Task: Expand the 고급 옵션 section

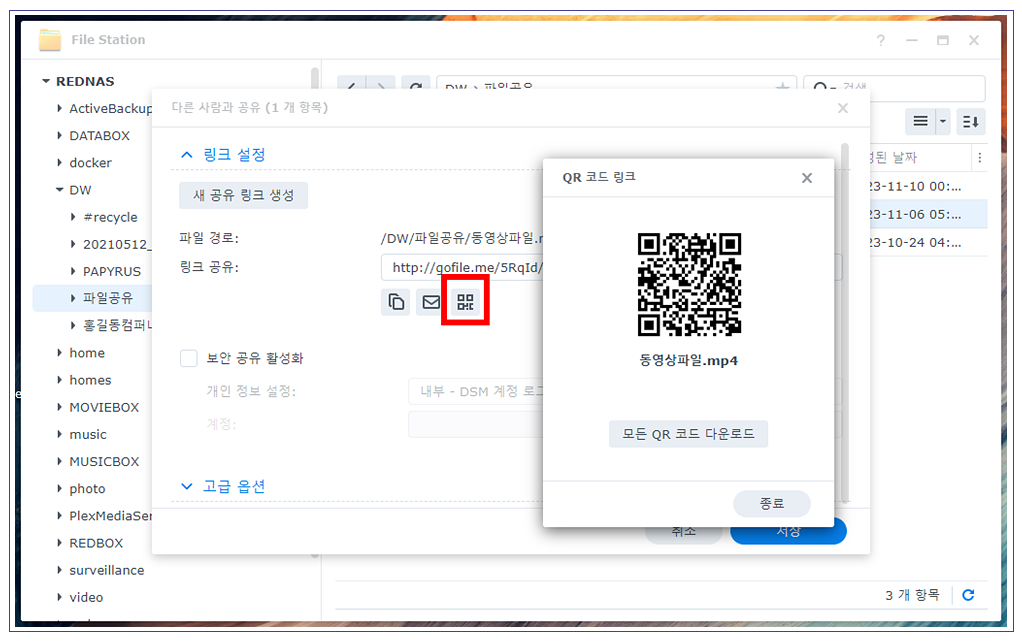Action: click(222, 486)
